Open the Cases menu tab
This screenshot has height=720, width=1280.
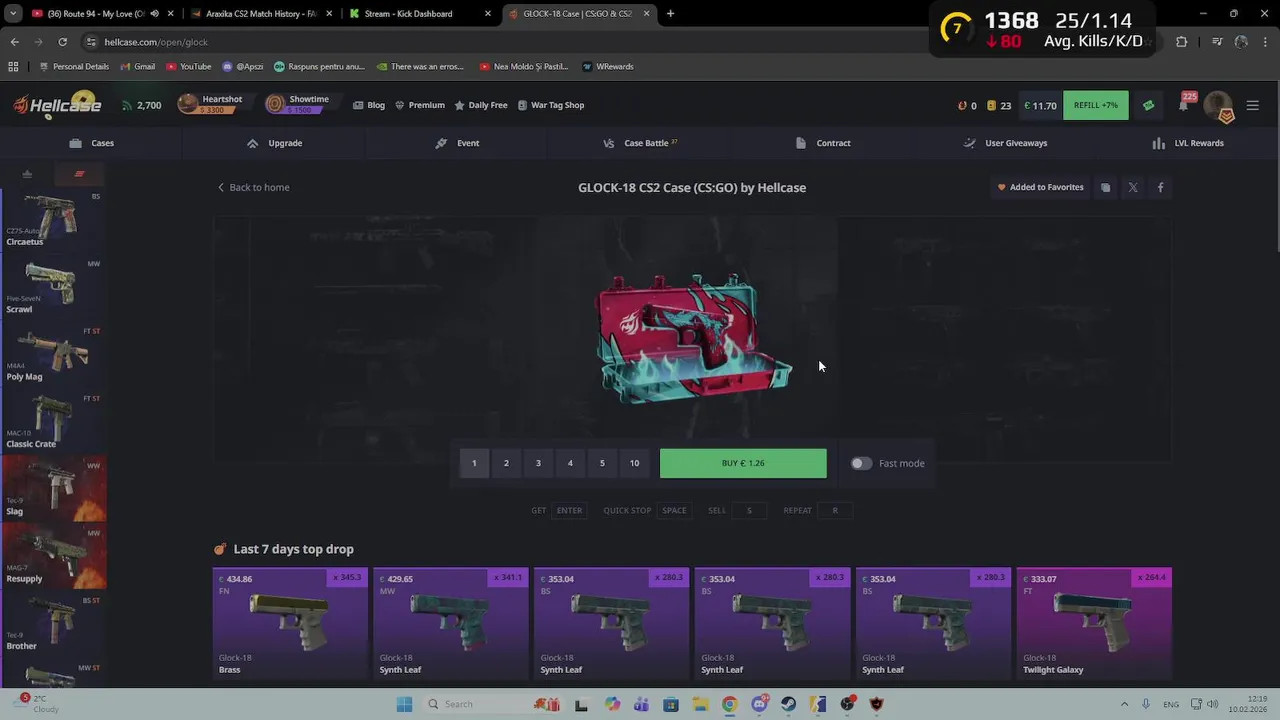(92, 143)
